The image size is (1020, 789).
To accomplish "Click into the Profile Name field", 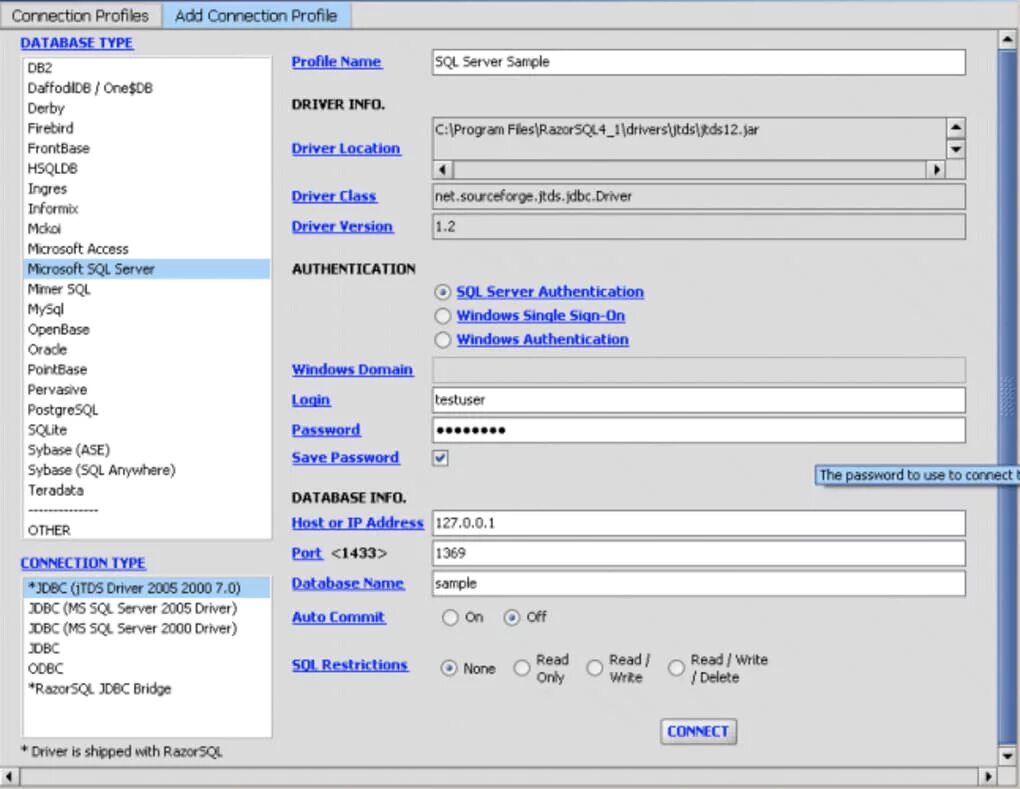I will 699,62.
